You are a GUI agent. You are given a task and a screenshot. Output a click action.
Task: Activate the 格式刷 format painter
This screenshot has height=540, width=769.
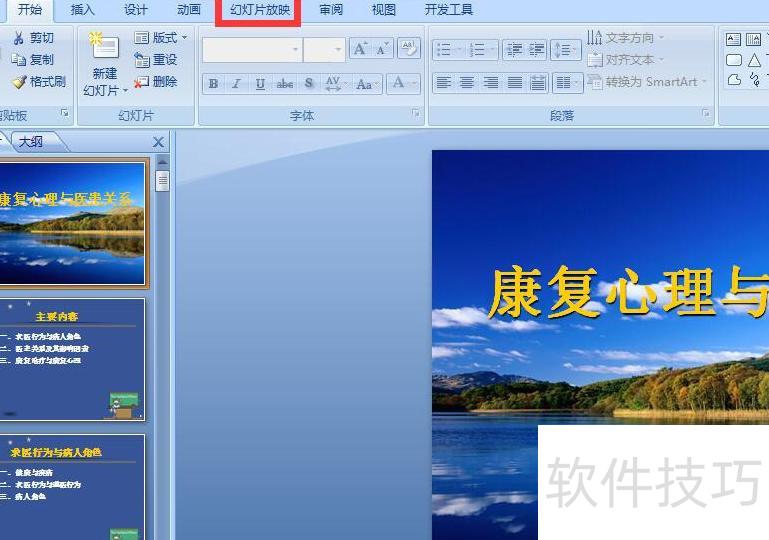39,81
